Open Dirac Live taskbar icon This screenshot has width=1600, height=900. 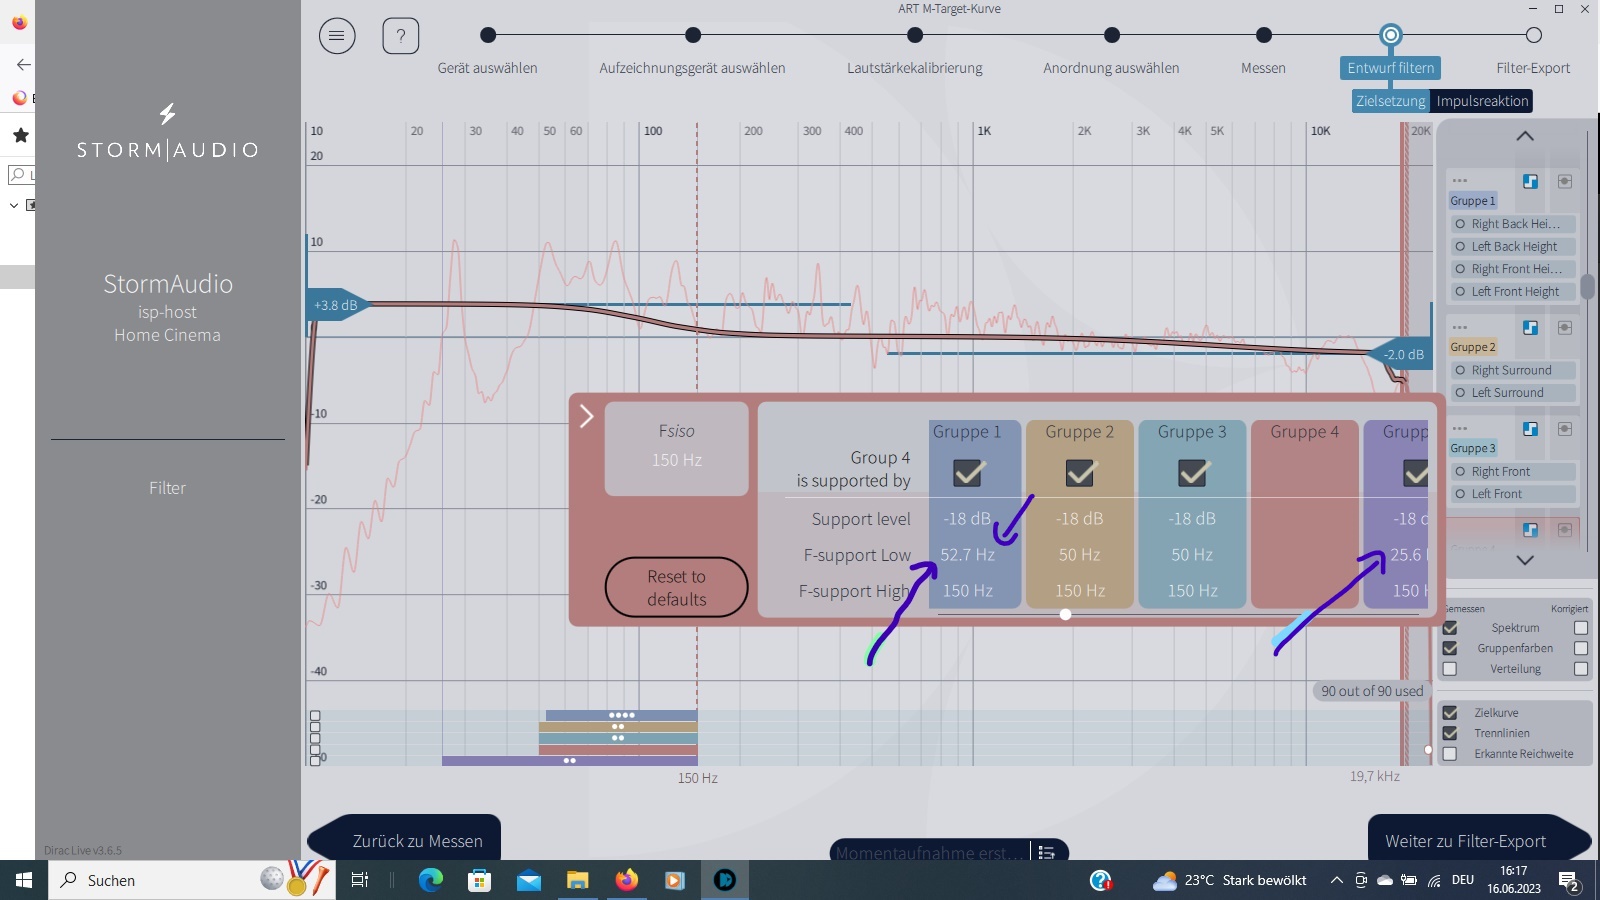(724, 880)
